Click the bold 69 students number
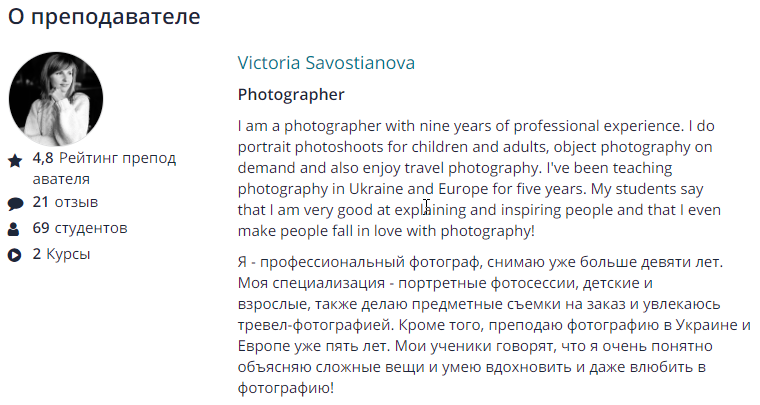760x405 pixels. click(x=41, y=228)
